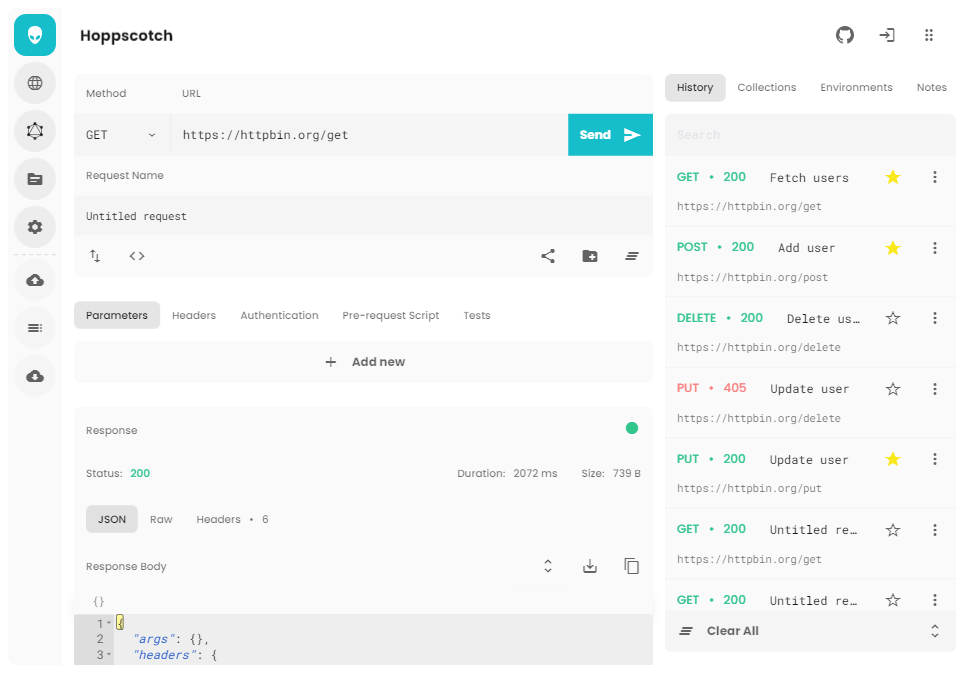The image size is (976, 673).
Task: Show generated code icon
Action: coord(137,256)
